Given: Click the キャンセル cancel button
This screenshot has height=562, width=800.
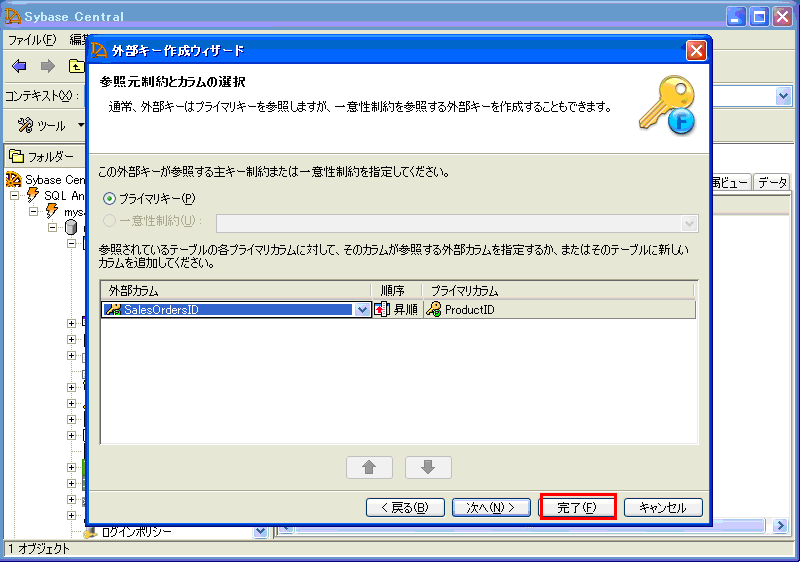Looking at the screenshot, I should pos(663,507).
